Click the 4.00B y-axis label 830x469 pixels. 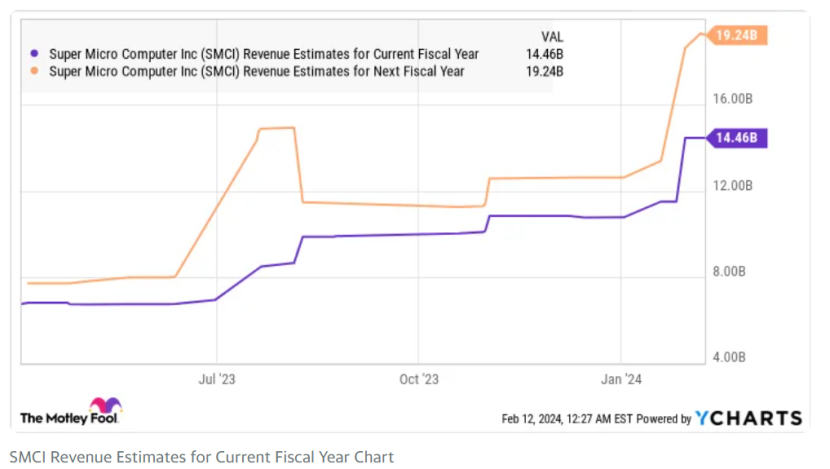pos(729,357)
